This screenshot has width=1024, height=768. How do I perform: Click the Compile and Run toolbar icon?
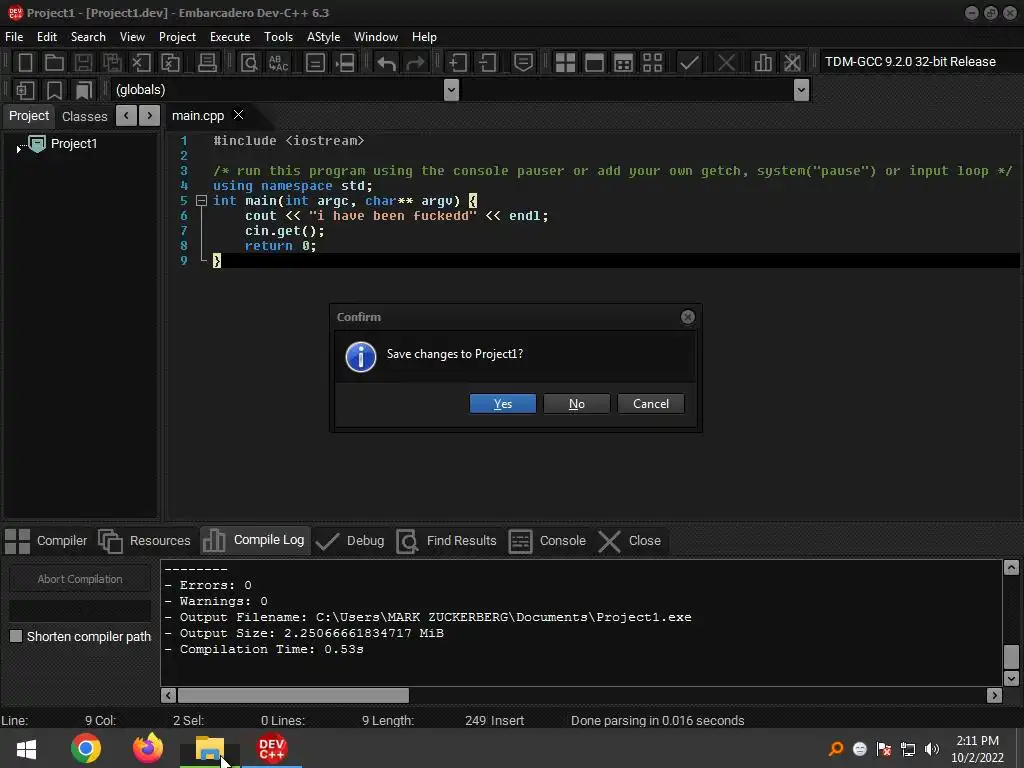(624, 63)
